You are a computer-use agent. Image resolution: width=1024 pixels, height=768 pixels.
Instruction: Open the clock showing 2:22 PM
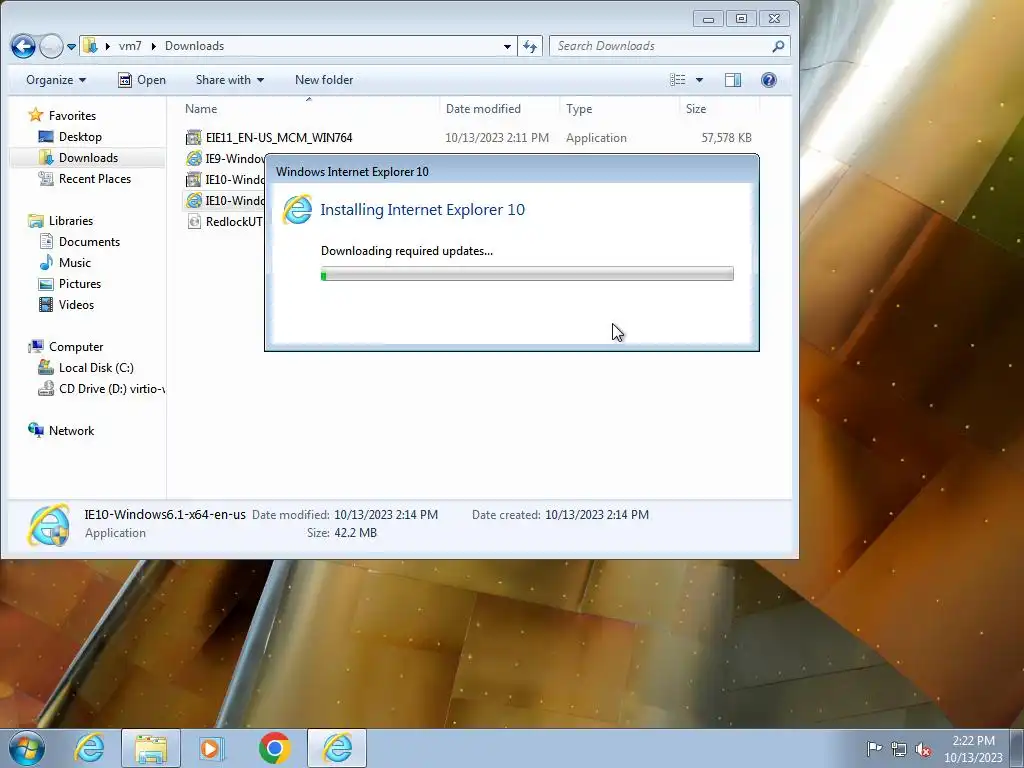click(973, 748)
